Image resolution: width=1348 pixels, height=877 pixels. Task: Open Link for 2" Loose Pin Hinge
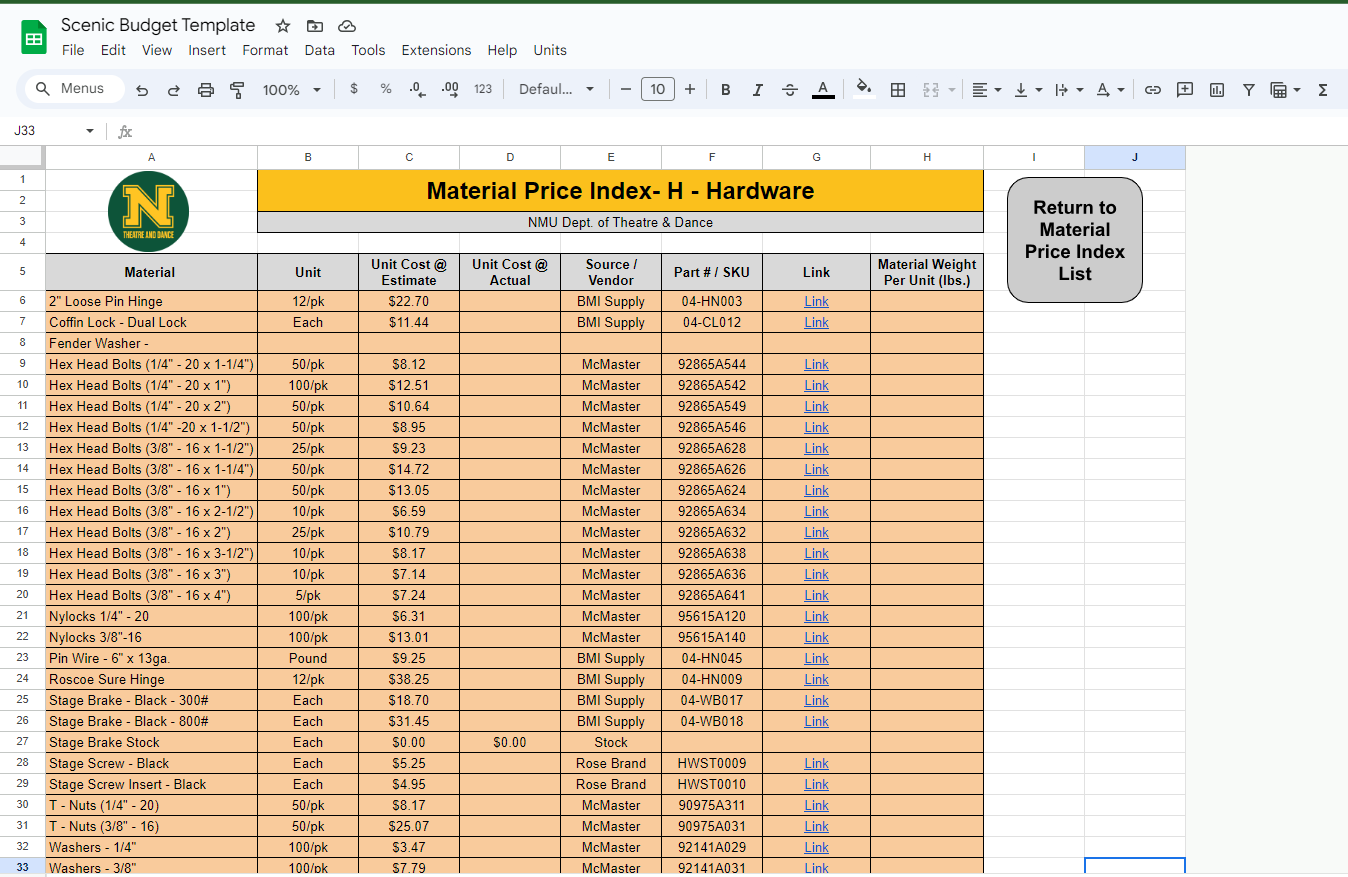coord(816,301)
